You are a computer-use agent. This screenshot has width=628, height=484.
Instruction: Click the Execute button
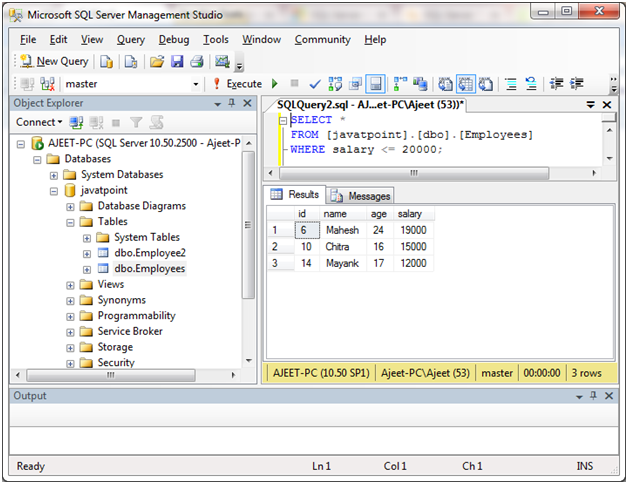click(x=238, y=84)
